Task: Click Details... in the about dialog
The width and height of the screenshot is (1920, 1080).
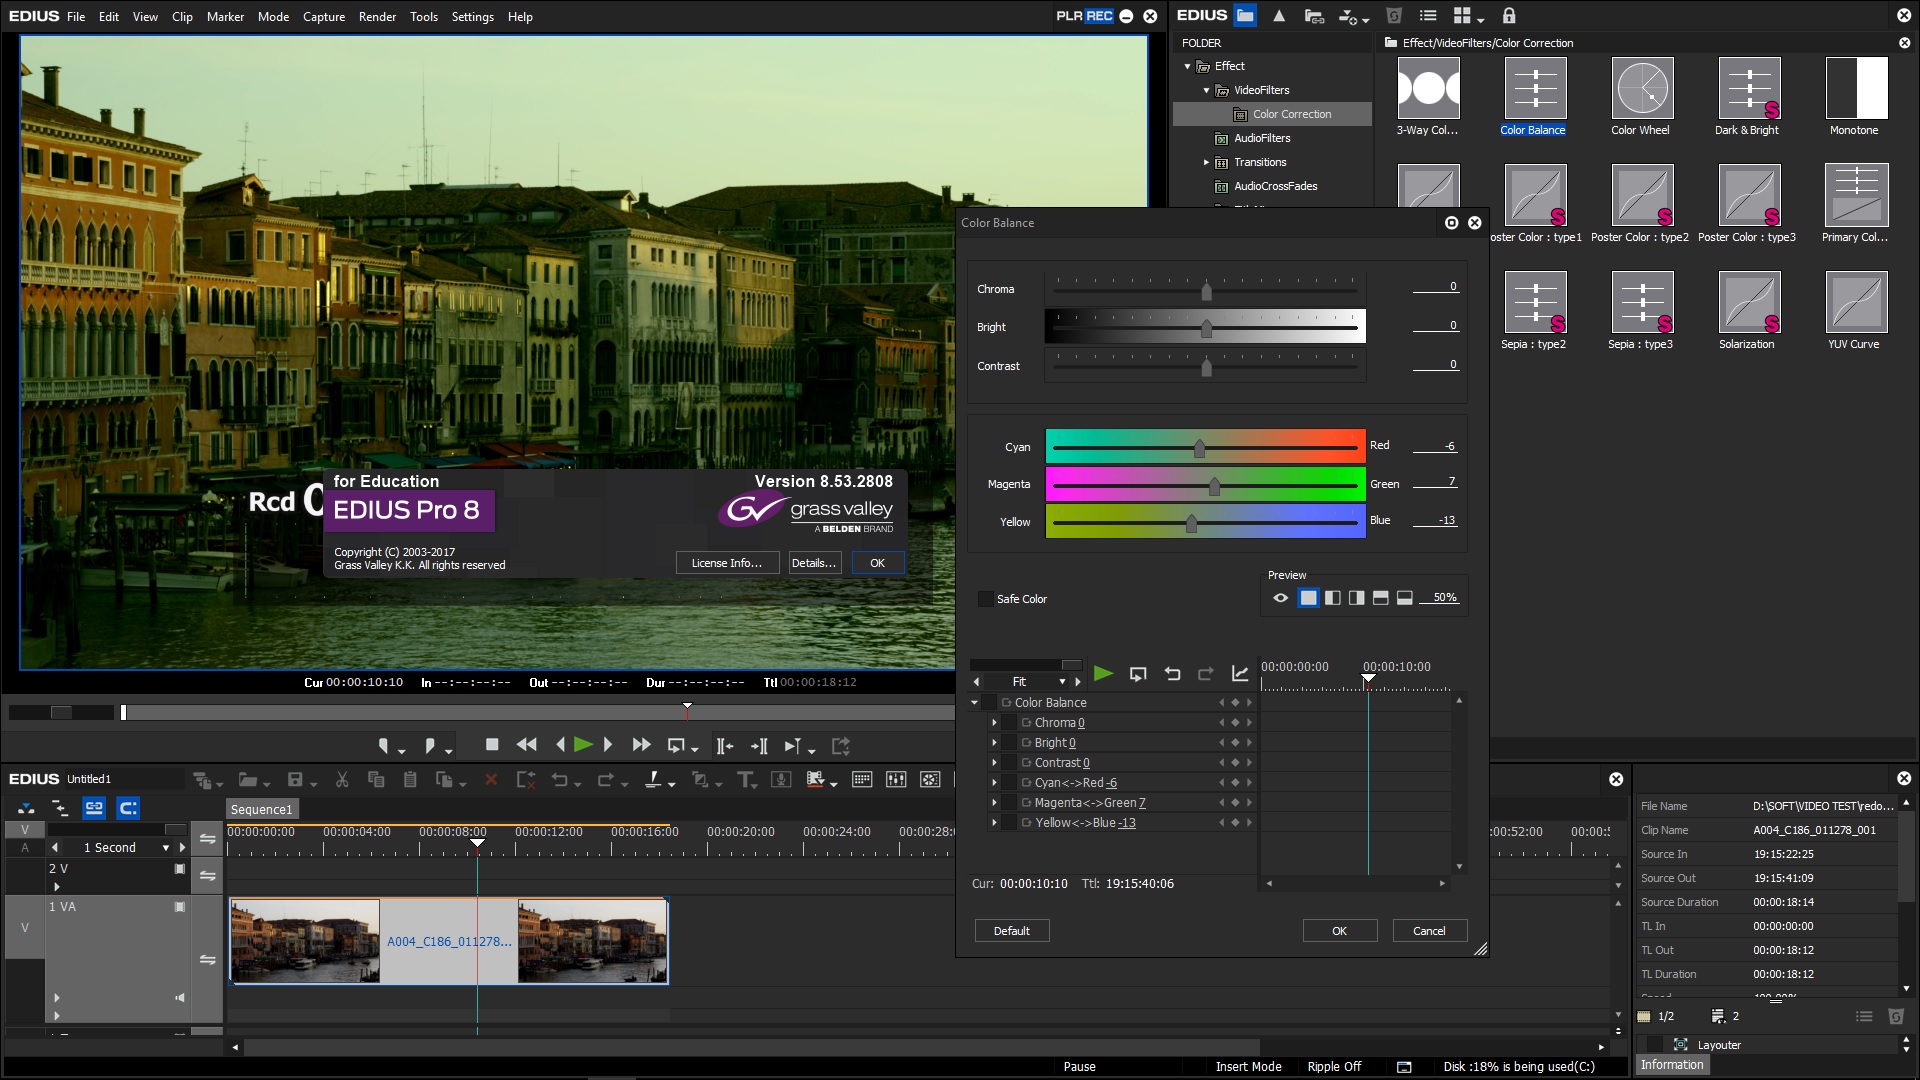Action: point(813,563)
